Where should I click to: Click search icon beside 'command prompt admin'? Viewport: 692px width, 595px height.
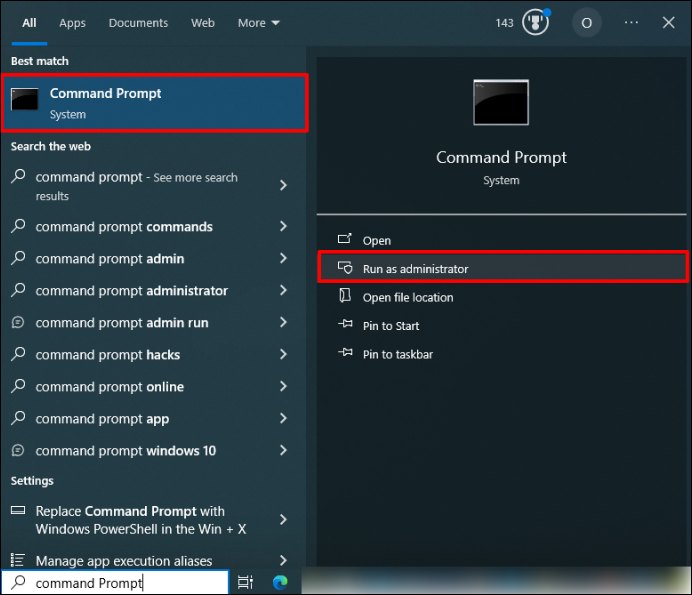tap(18, 257)
